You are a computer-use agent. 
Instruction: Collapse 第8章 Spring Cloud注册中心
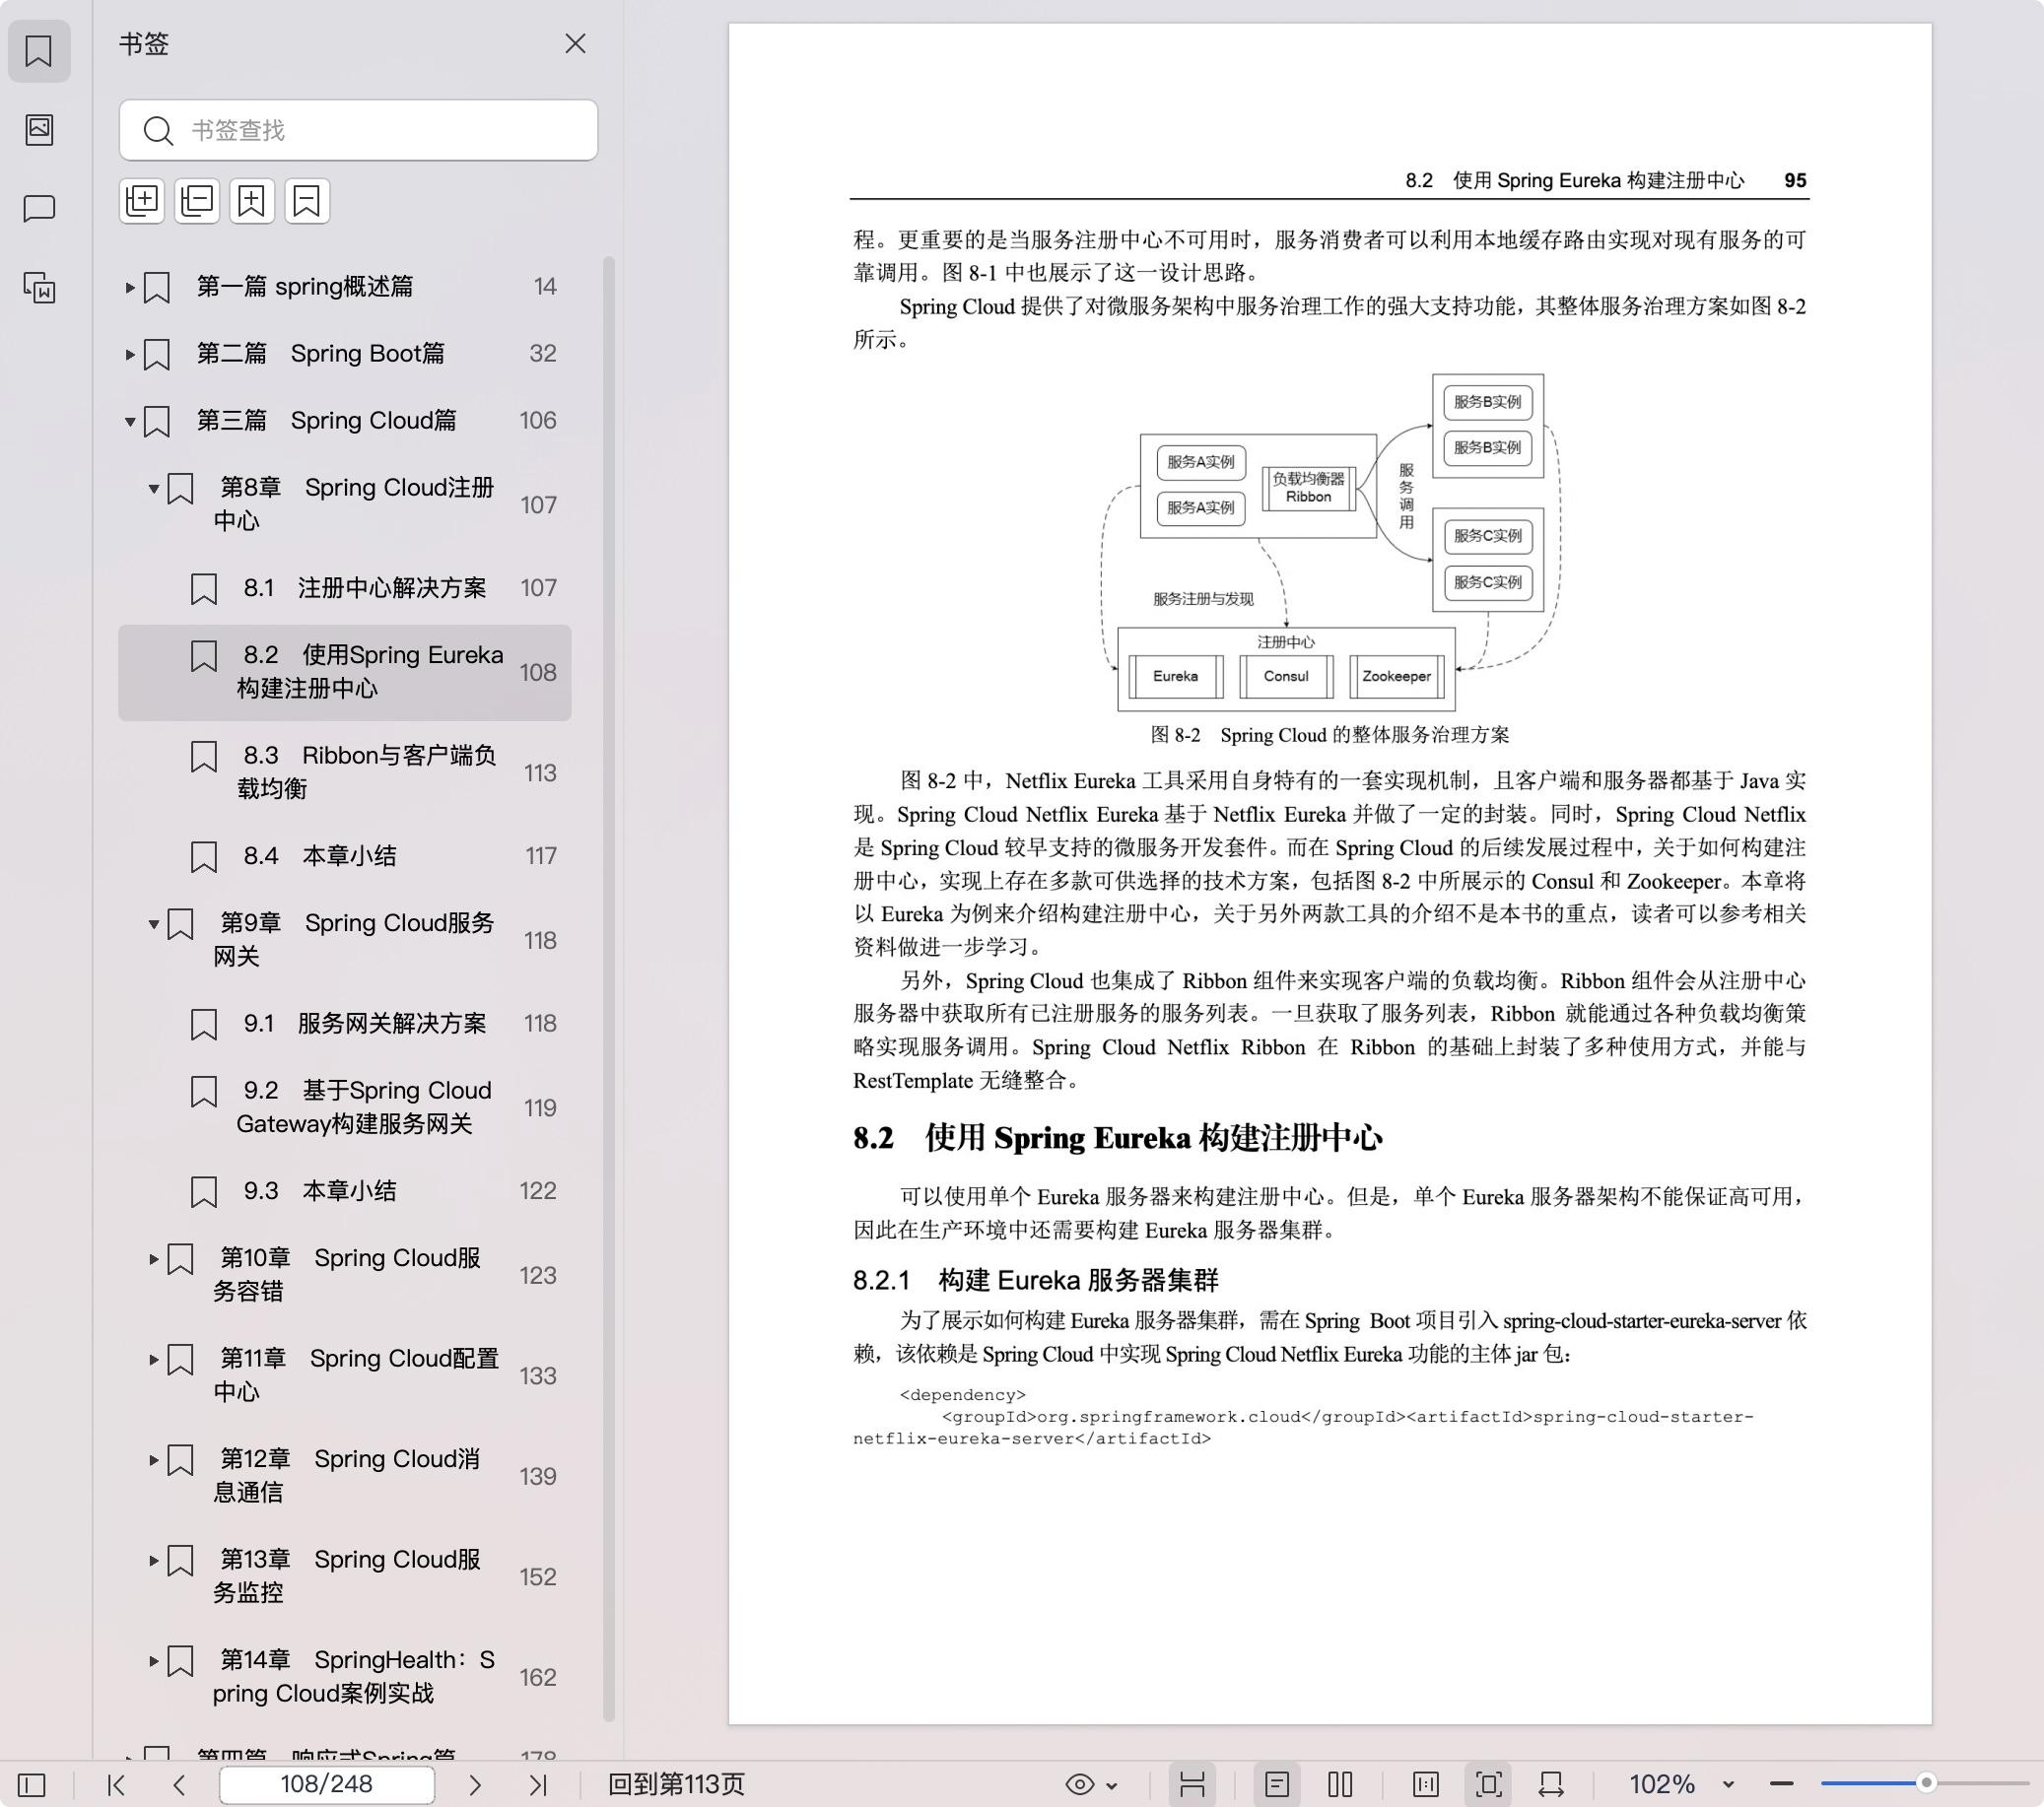pos(153,489)
